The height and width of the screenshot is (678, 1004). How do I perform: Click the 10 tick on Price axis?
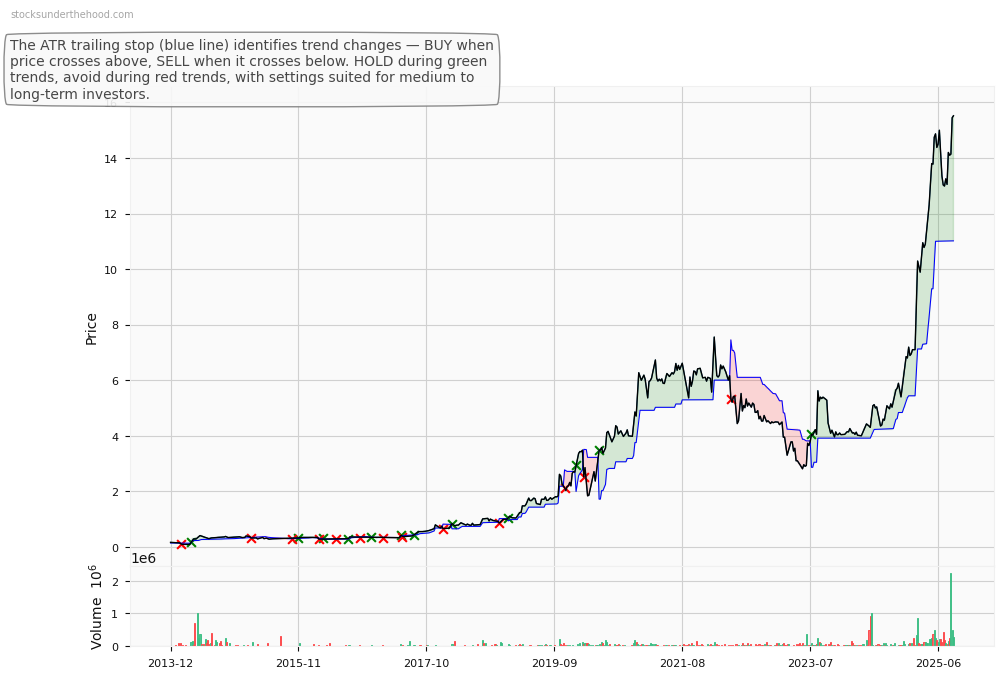click(110, 270)
